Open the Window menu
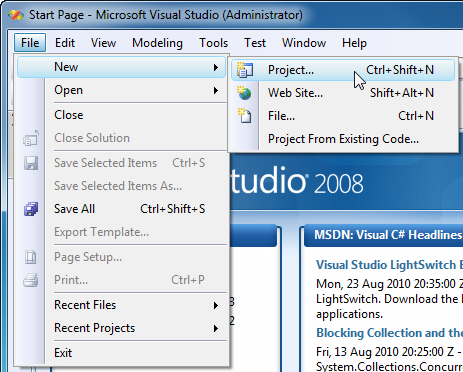The height and width of the screenshot is (372, 463). tap(304, 43)
